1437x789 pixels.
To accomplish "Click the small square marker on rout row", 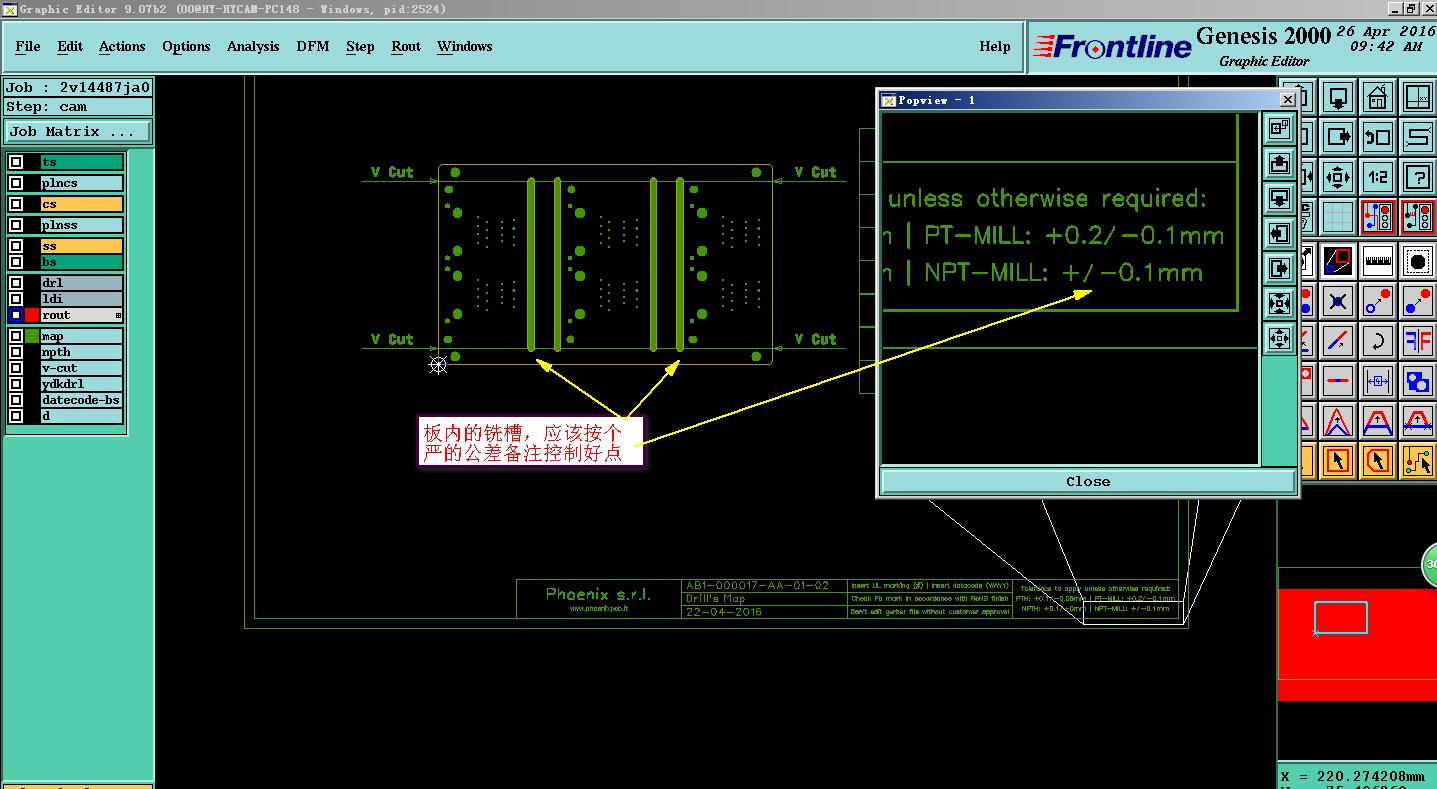I will click(x=118, y=316).
